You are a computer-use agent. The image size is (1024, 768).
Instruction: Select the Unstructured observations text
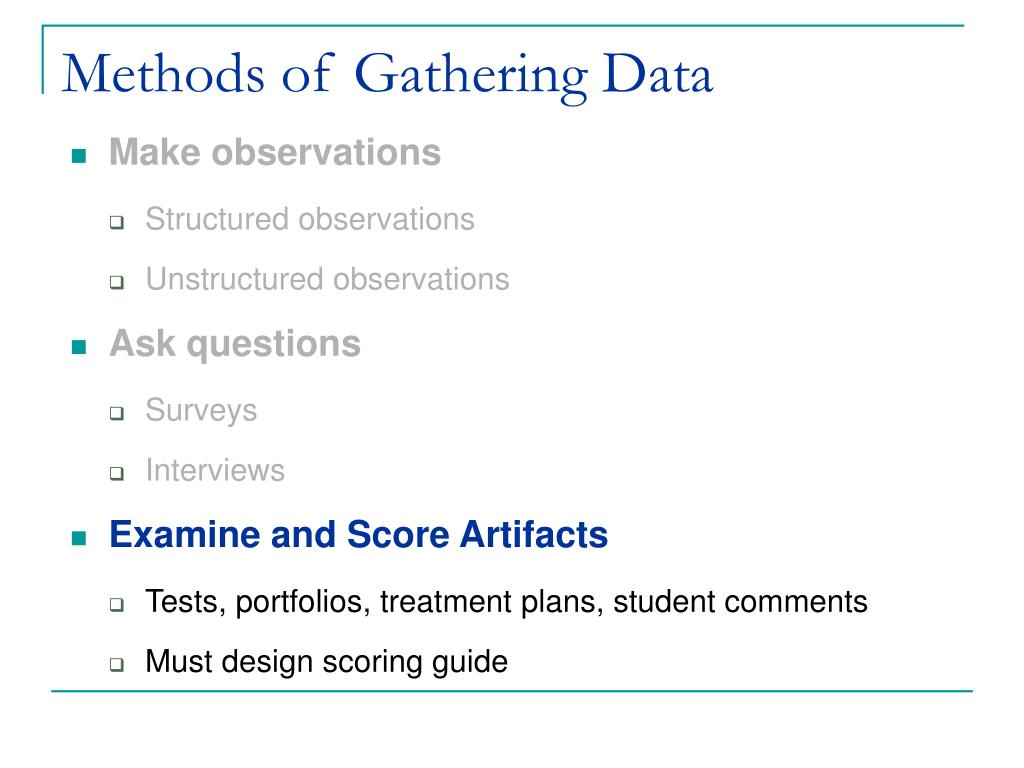pos(327,279)
